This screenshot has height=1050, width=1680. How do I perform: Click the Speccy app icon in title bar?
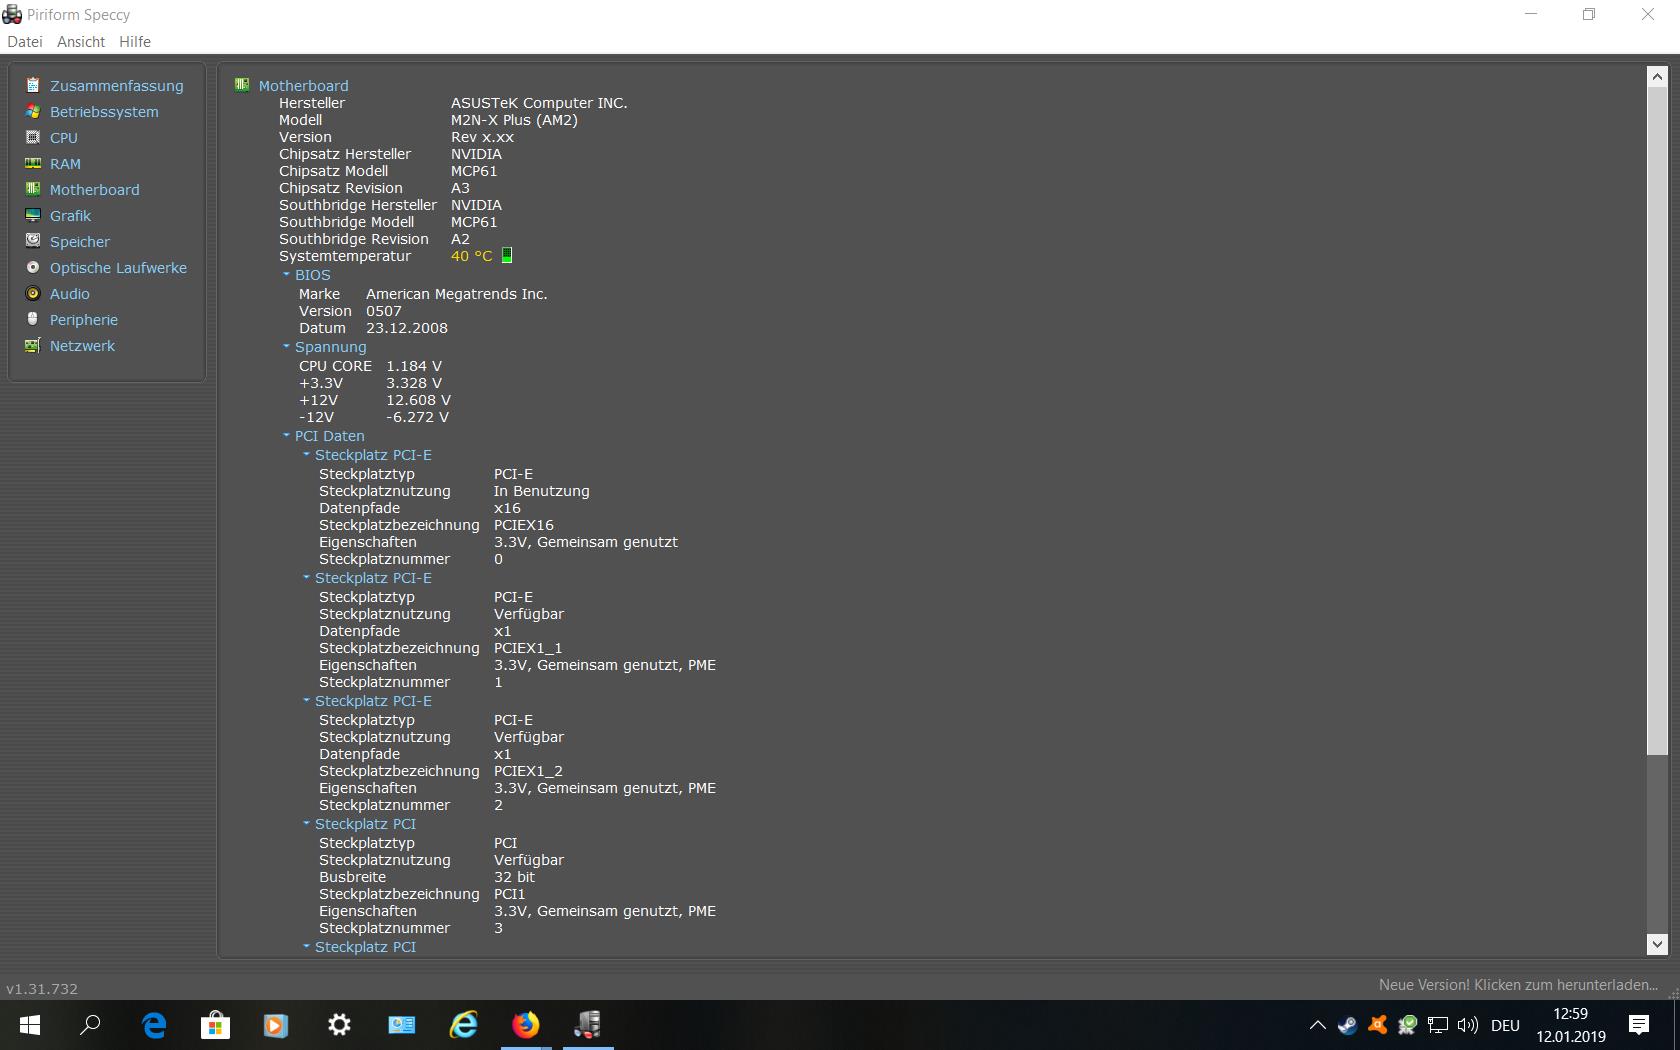pos(12,14)
